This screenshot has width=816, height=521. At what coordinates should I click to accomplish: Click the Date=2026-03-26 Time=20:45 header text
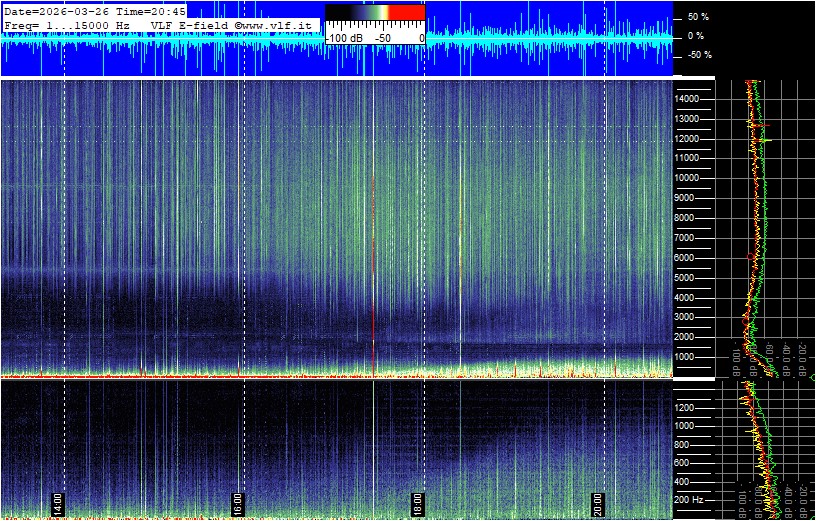(x=94, y=11)
